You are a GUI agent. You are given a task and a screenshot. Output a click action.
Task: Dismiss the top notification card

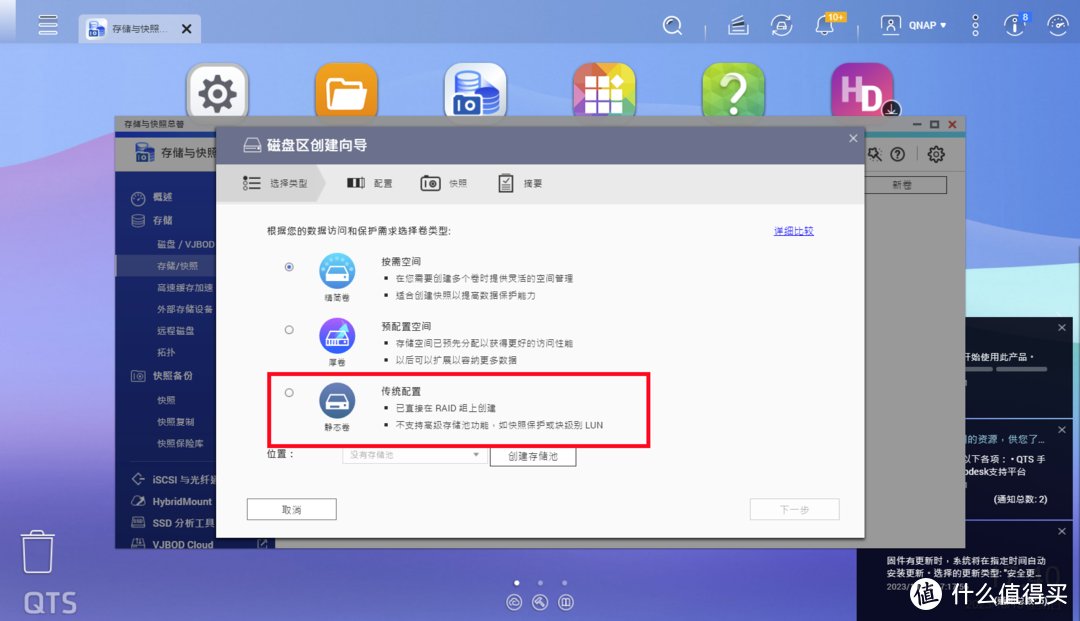pos(1061,328)
